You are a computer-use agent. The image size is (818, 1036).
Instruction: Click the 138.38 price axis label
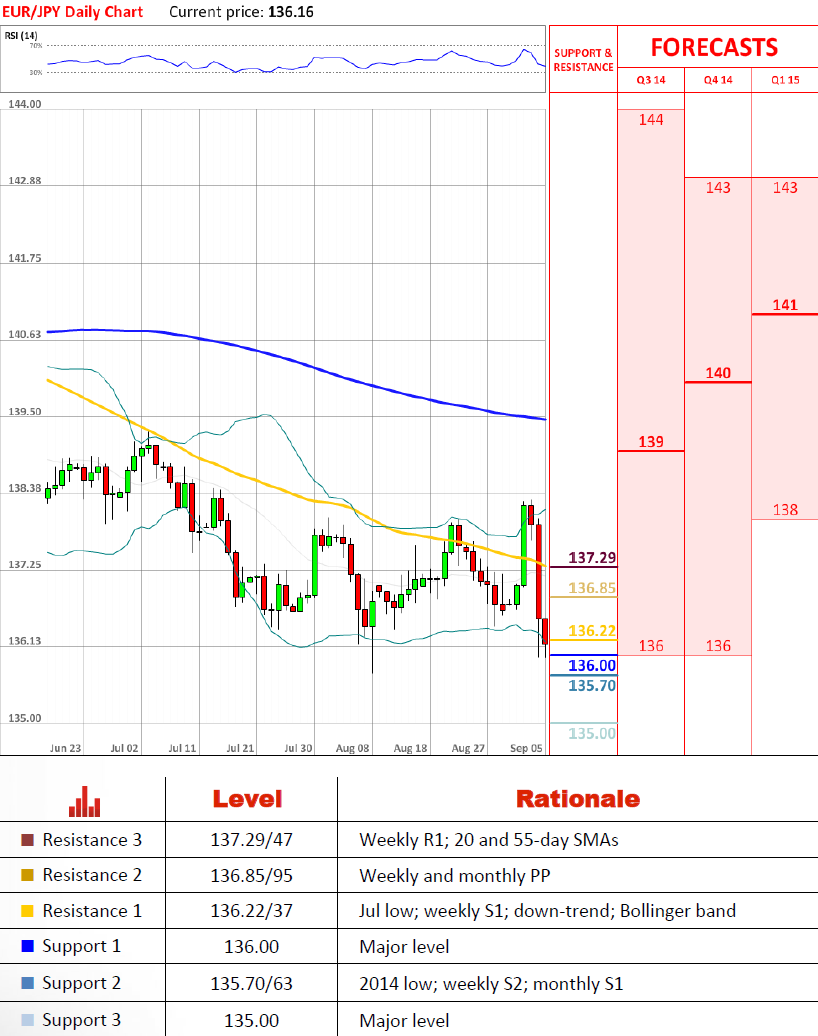[24, 488]
